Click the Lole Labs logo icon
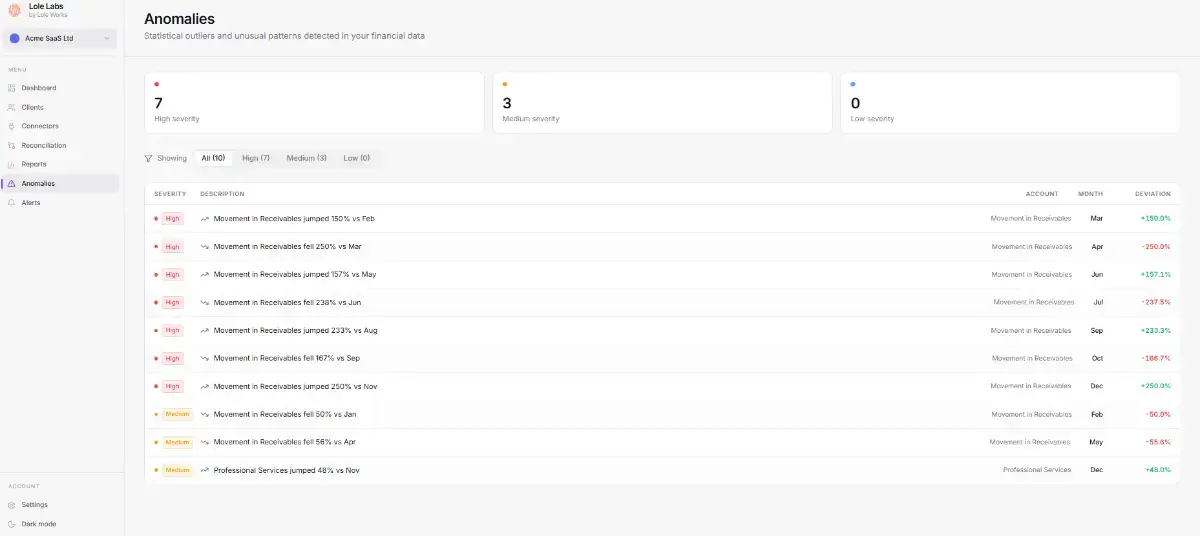 [x=14, y=10]
